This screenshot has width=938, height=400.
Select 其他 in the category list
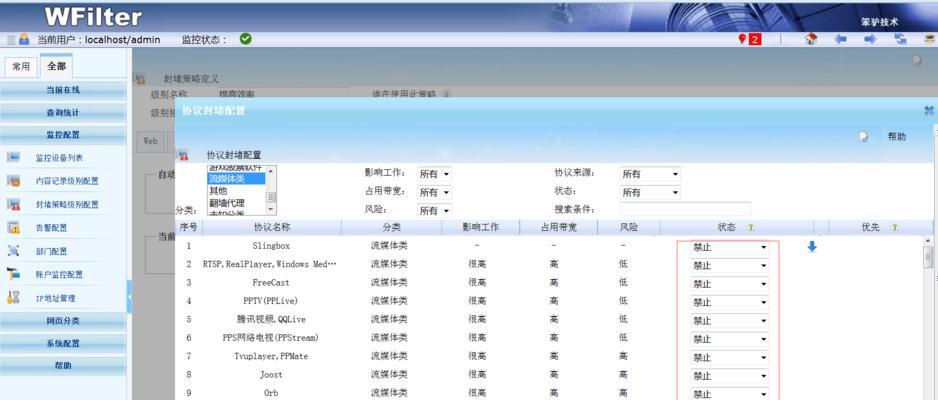tap(236, 191)
